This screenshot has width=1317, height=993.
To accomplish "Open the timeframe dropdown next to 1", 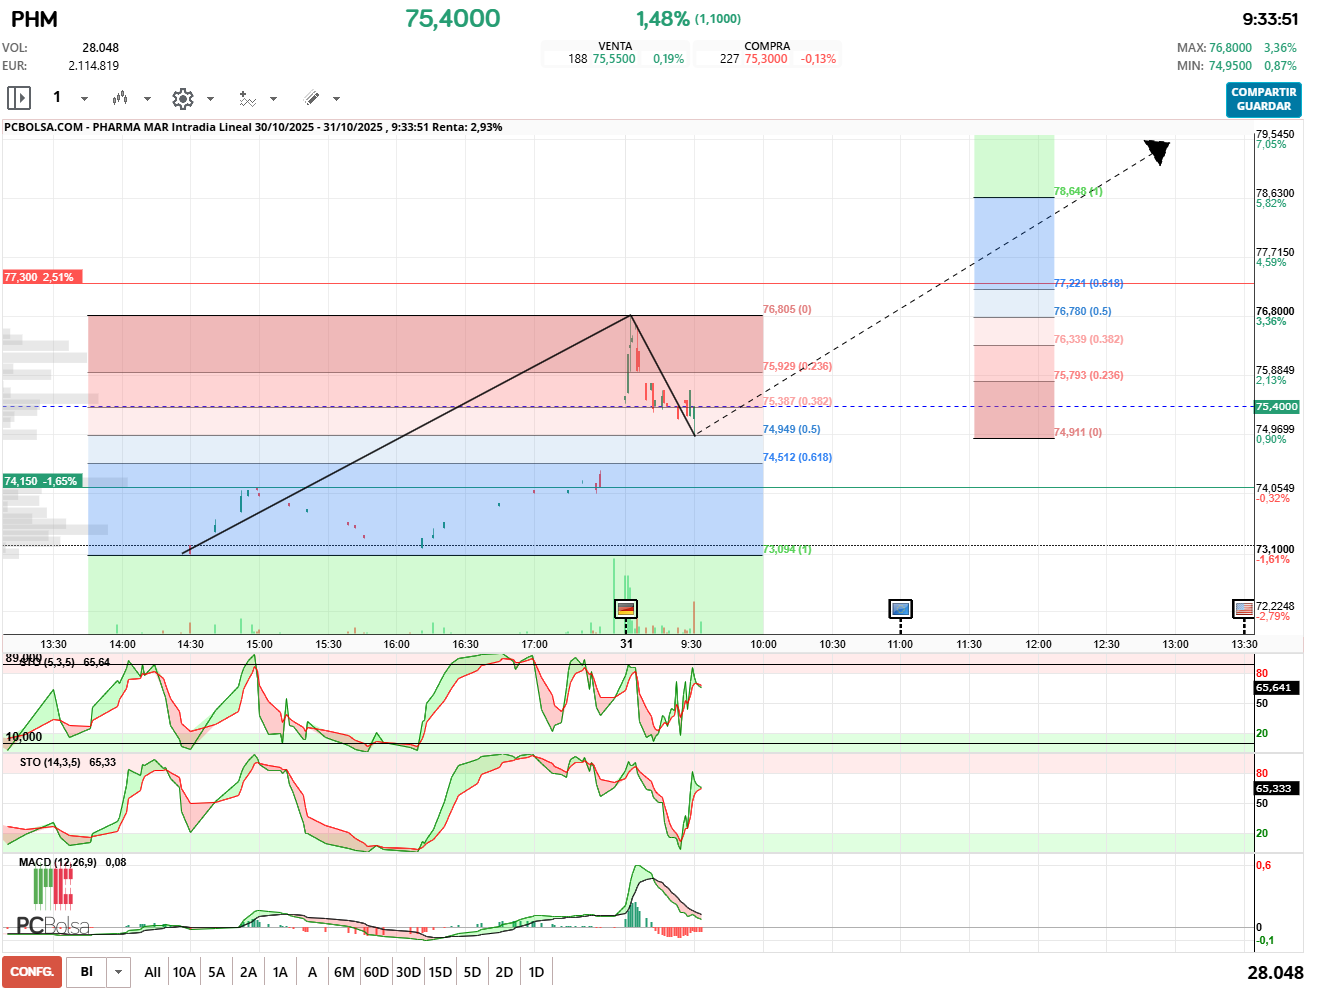I will pos(84,97).
